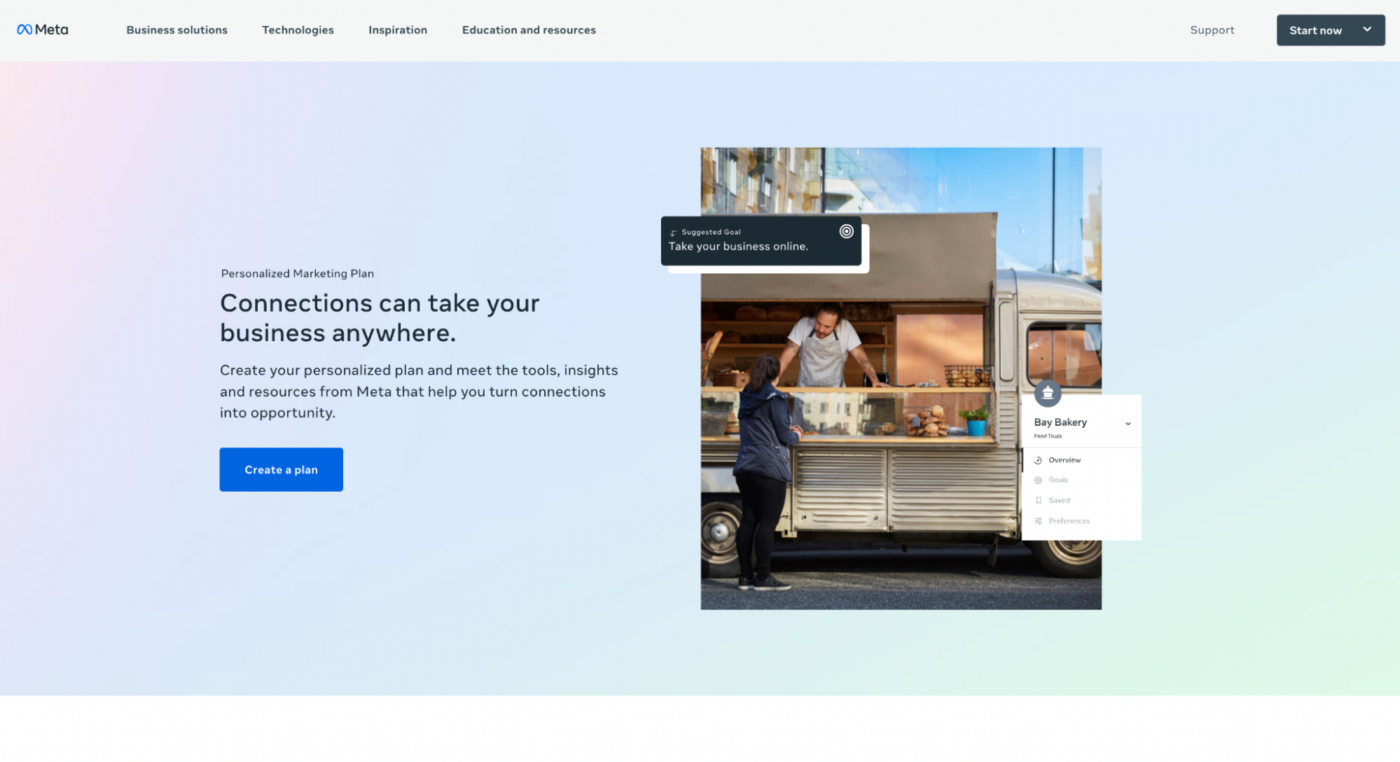Open the Inspiration menu
This screenshot has height=762, width=1400.
pos(397,30)
